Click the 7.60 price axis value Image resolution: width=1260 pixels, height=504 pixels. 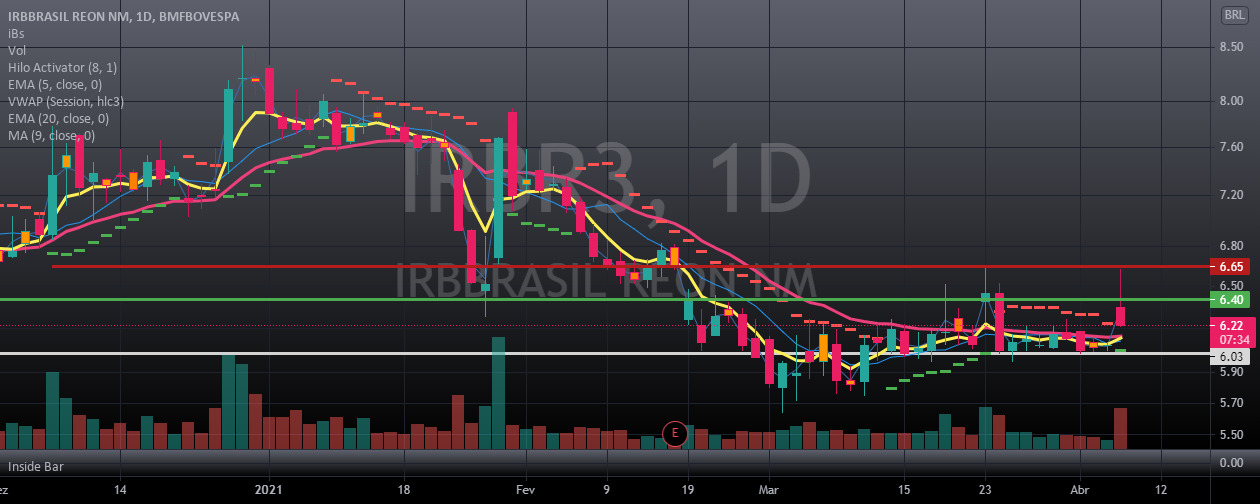point(1231,147)
